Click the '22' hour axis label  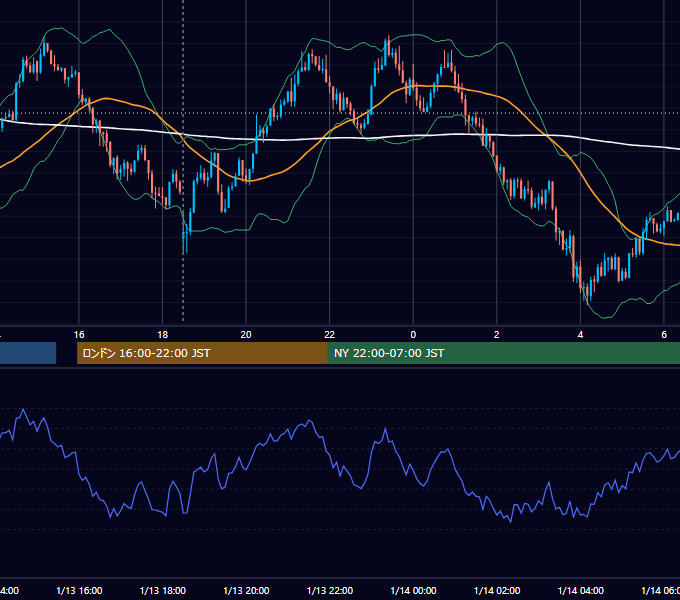[330, 335]
